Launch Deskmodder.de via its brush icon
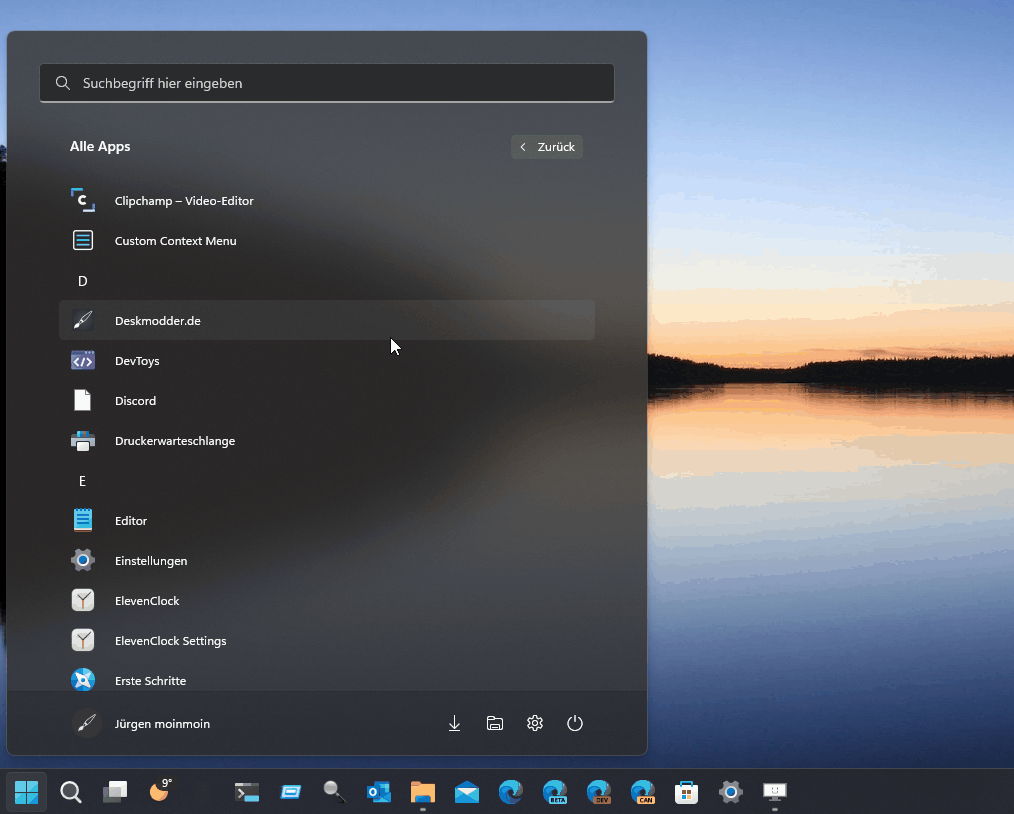Image resolution: width=1014 pixels, height=814 pixels. pos(83,321)
